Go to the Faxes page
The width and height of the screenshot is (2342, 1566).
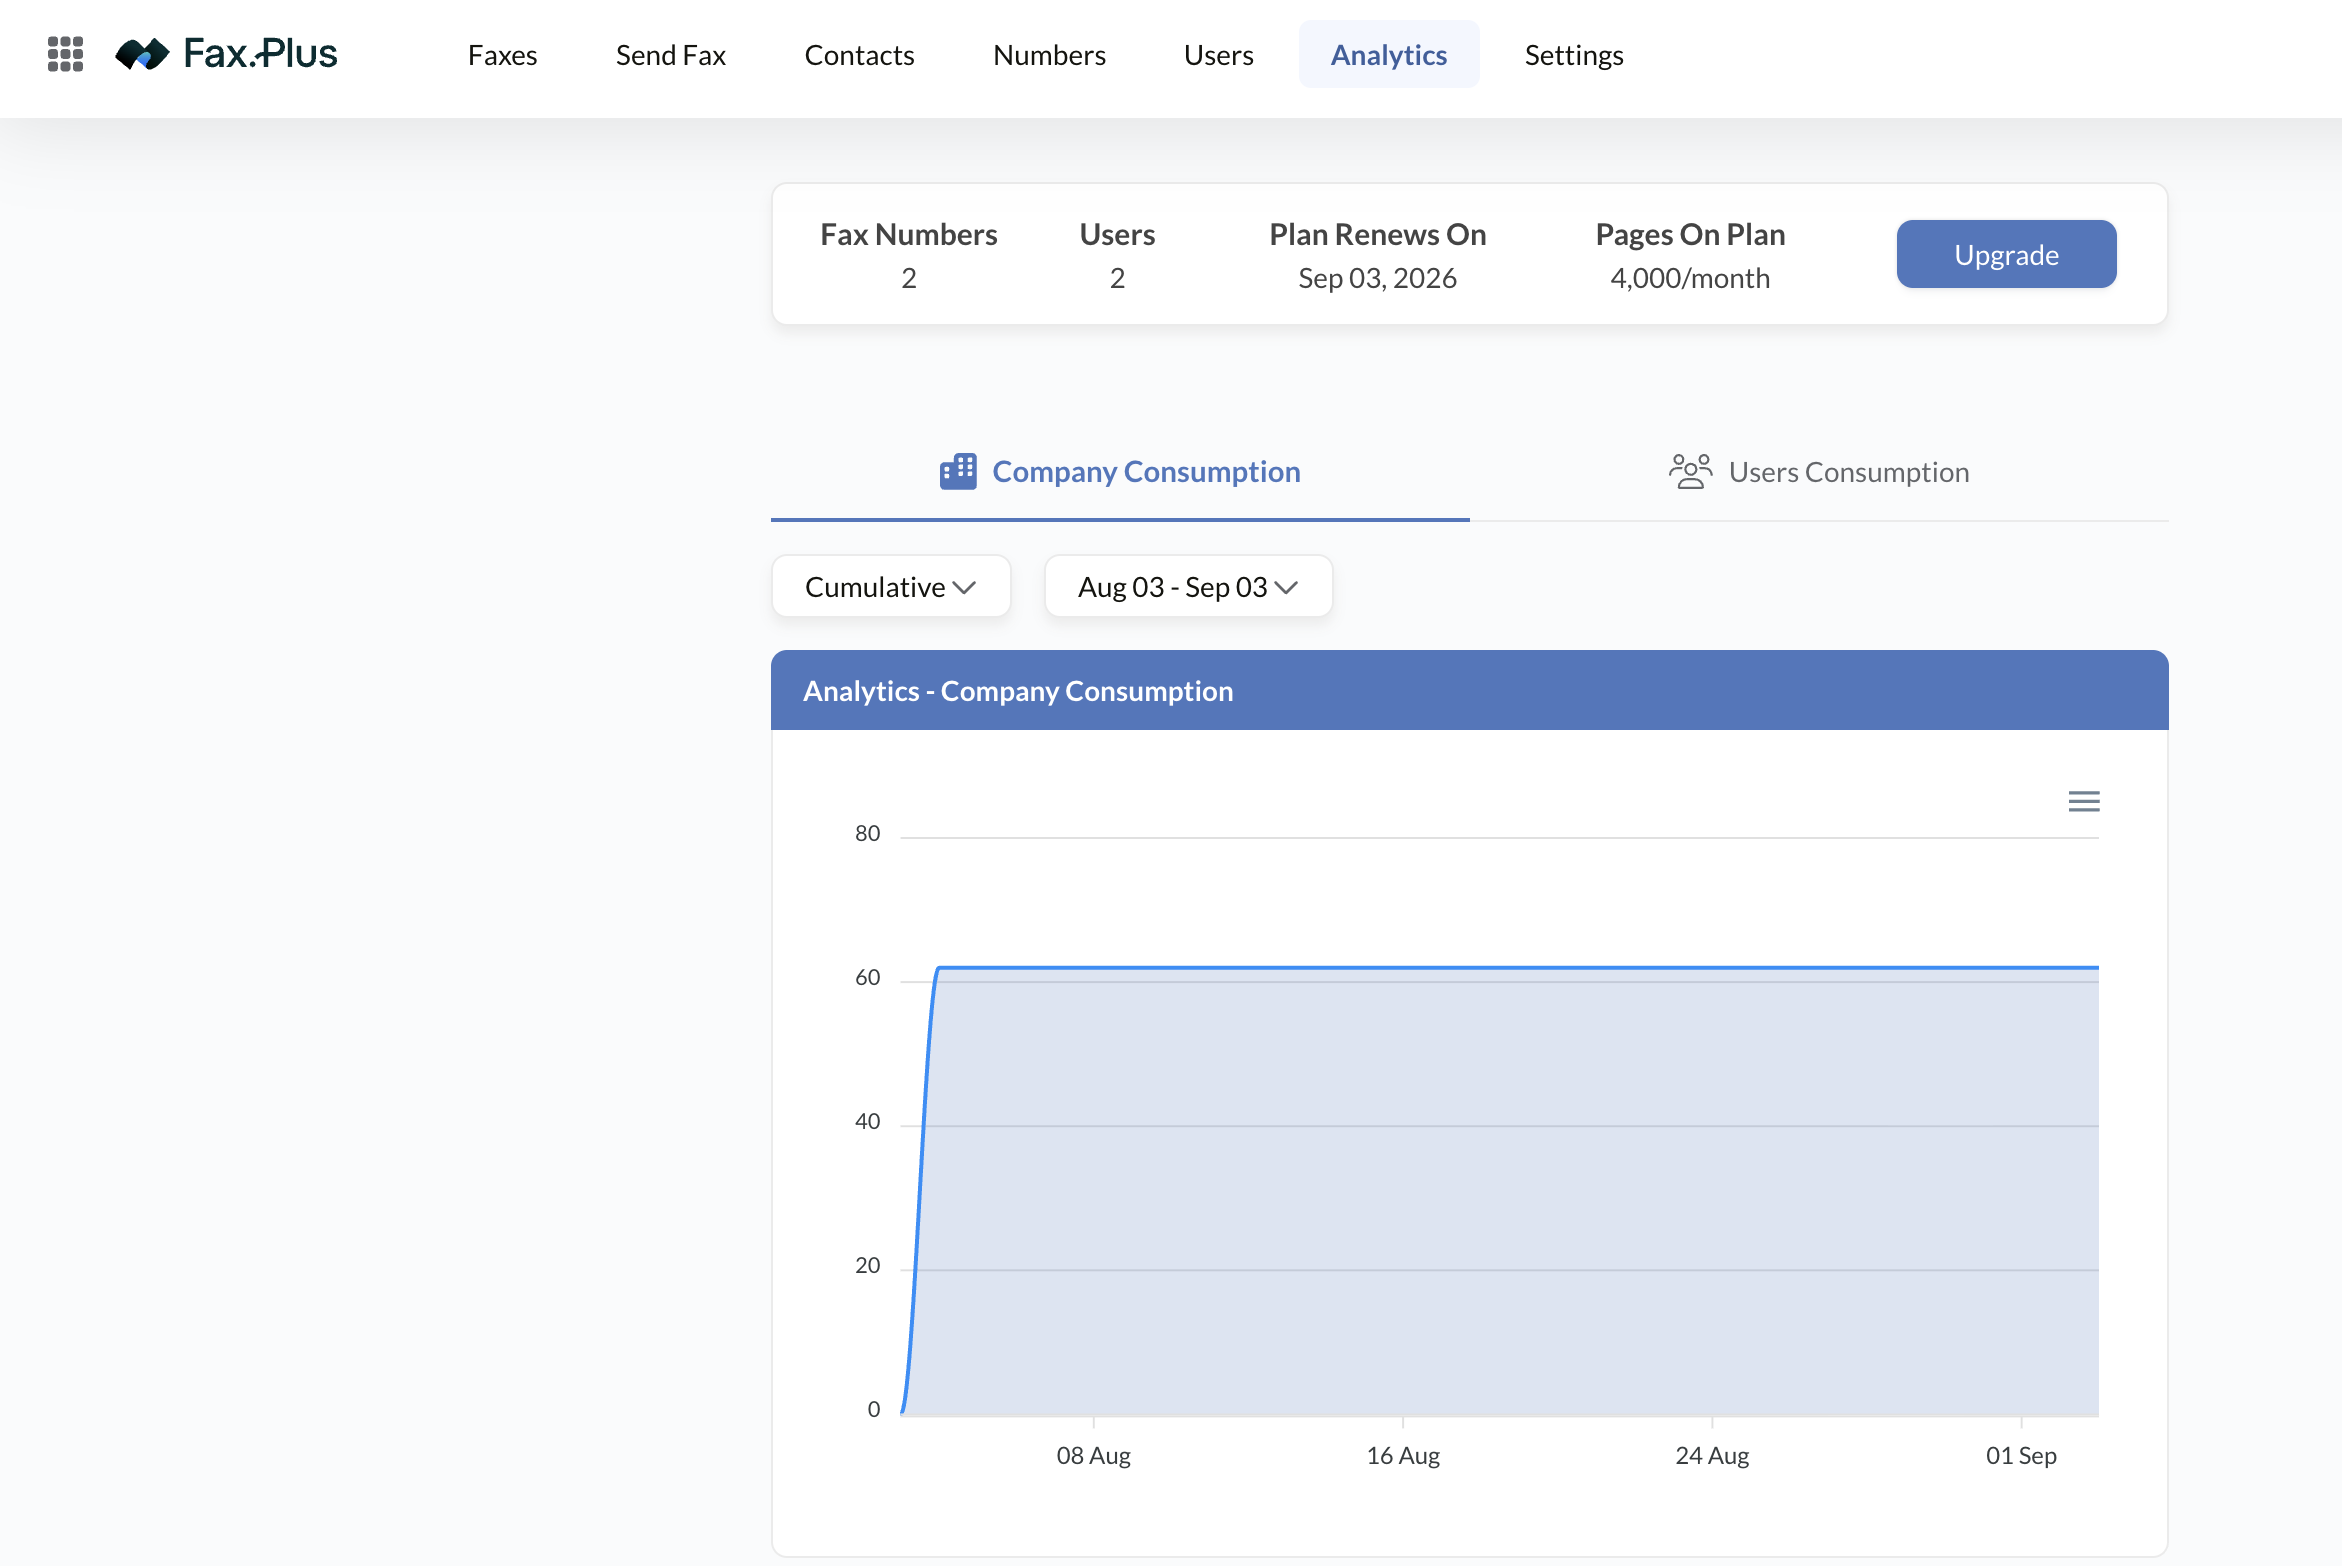coord(503,55)
